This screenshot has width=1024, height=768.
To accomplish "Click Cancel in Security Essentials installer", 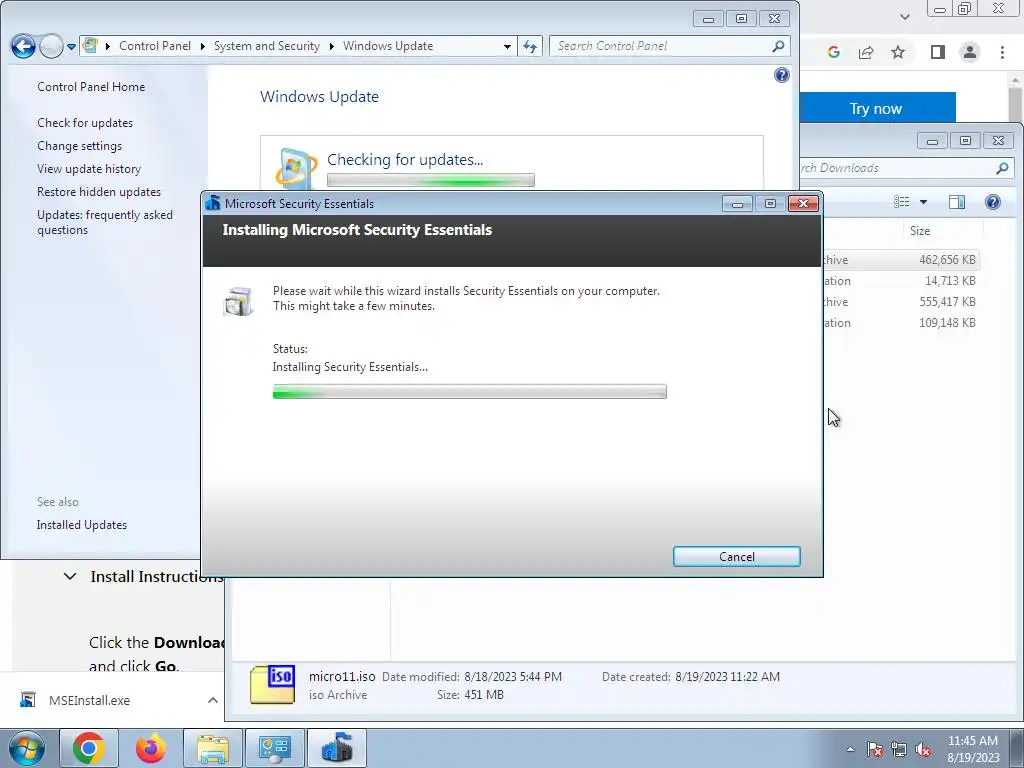I will click(737, 556).
